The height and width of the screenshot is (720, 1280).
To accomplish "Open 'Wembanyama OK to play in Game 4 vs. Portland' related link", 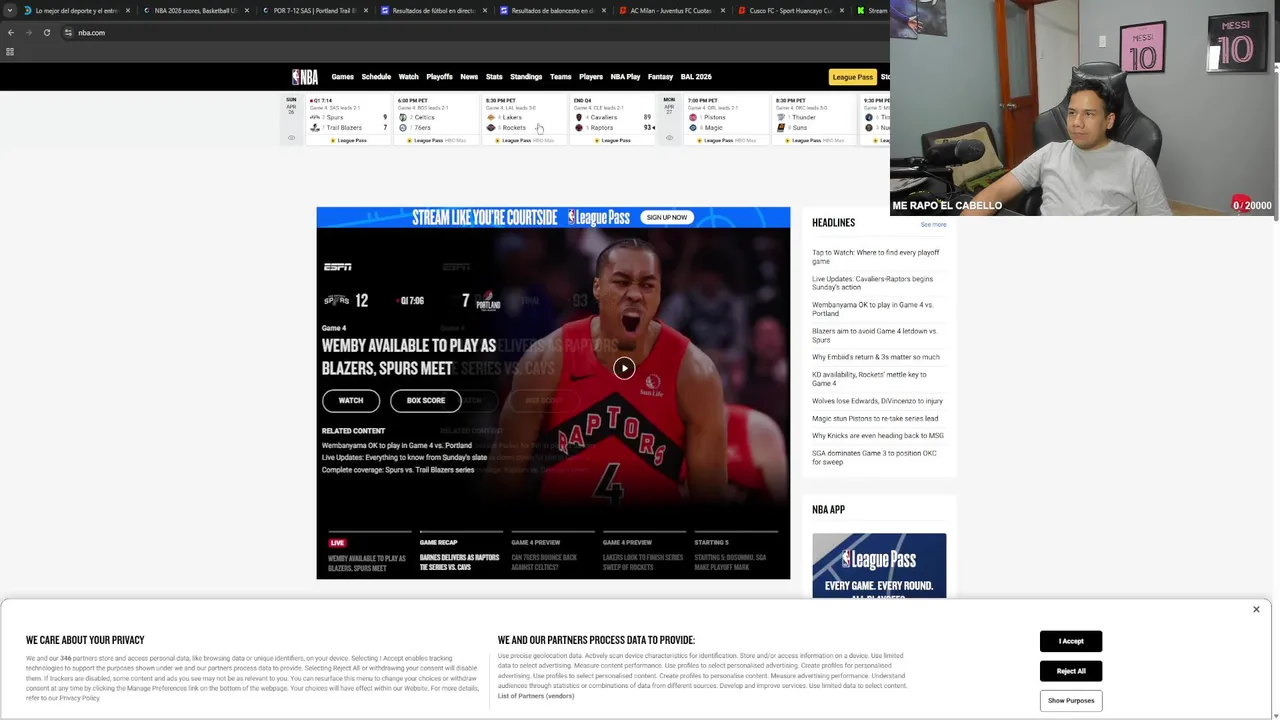I will (397, 445).
